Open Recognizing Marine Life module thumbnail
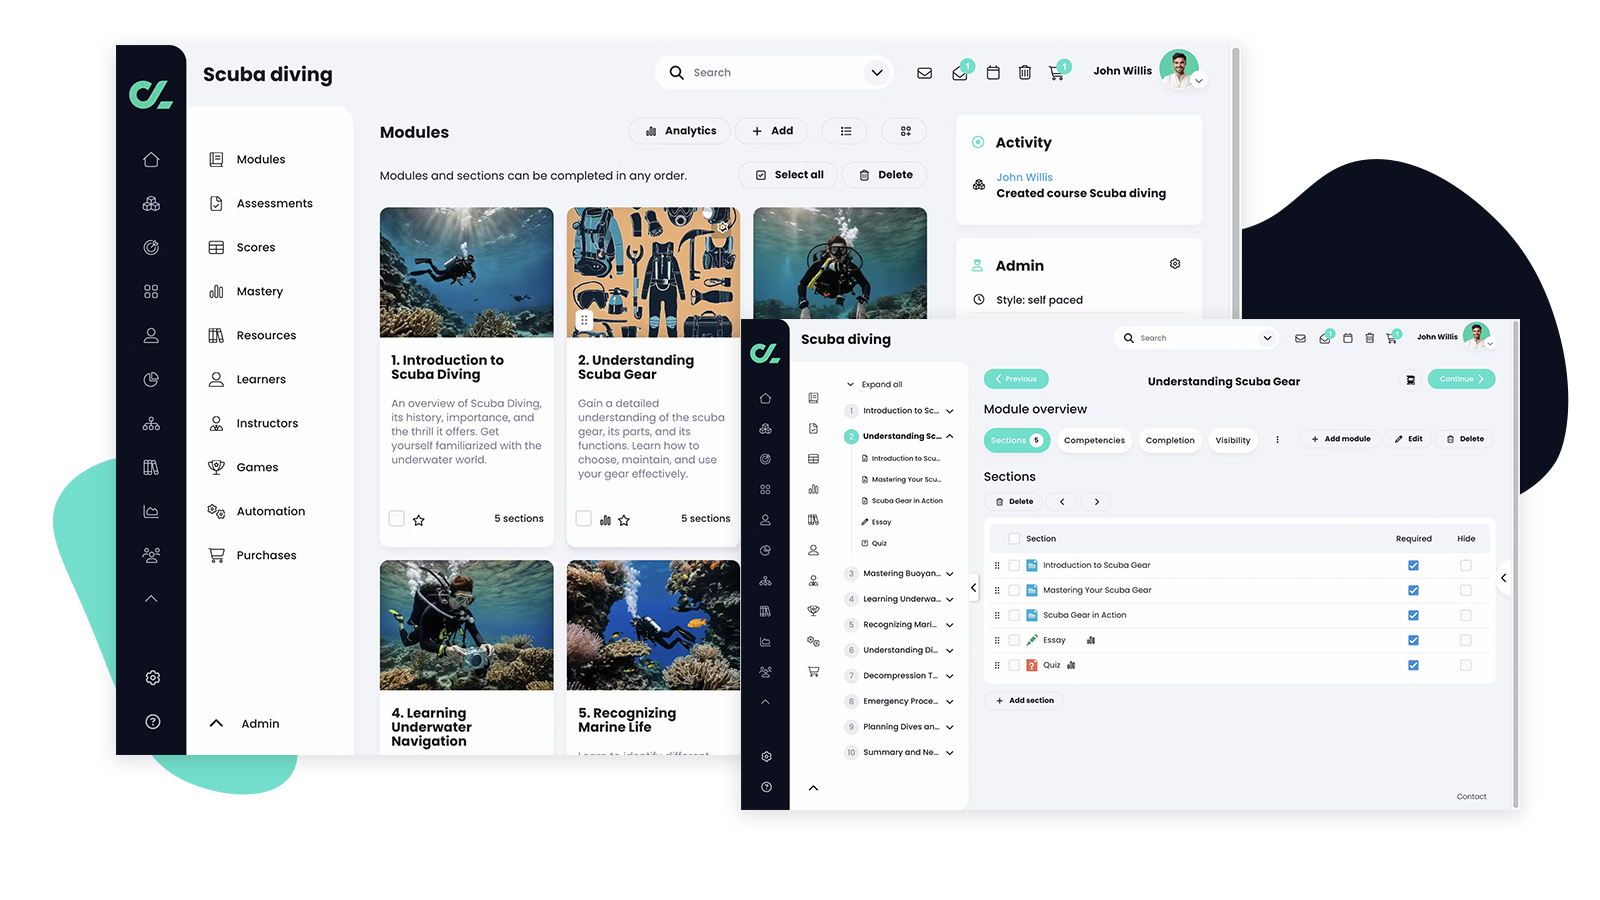This screenshot has height=900, width=1600. click(x=653, y=625)
